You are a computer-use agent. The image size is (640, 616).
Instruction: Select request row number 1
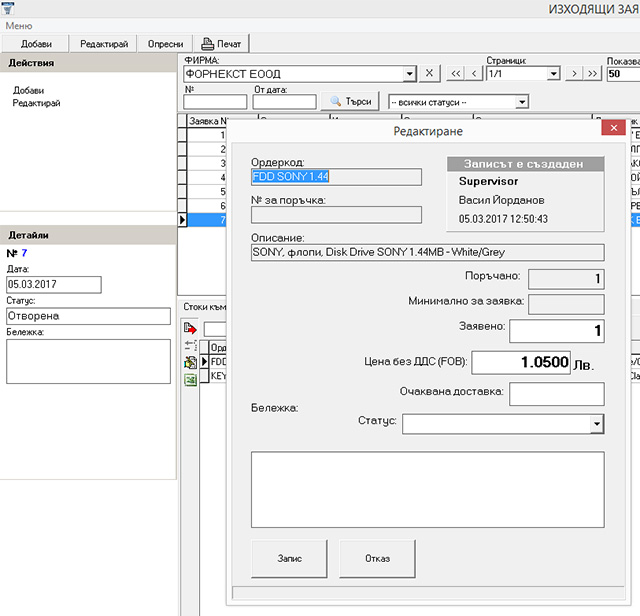coord(207,135)
